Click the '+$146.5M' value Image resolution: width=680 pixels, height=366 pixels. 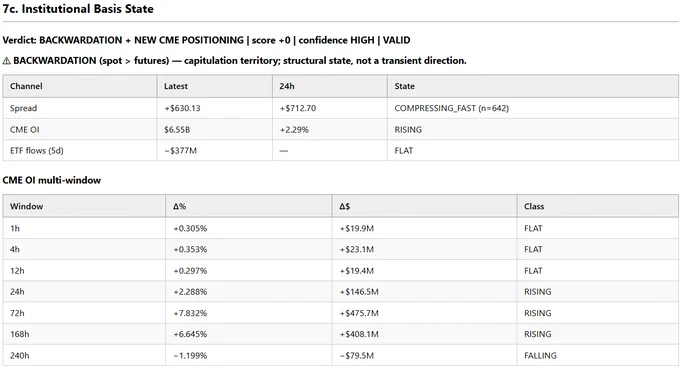pos(359,291)
